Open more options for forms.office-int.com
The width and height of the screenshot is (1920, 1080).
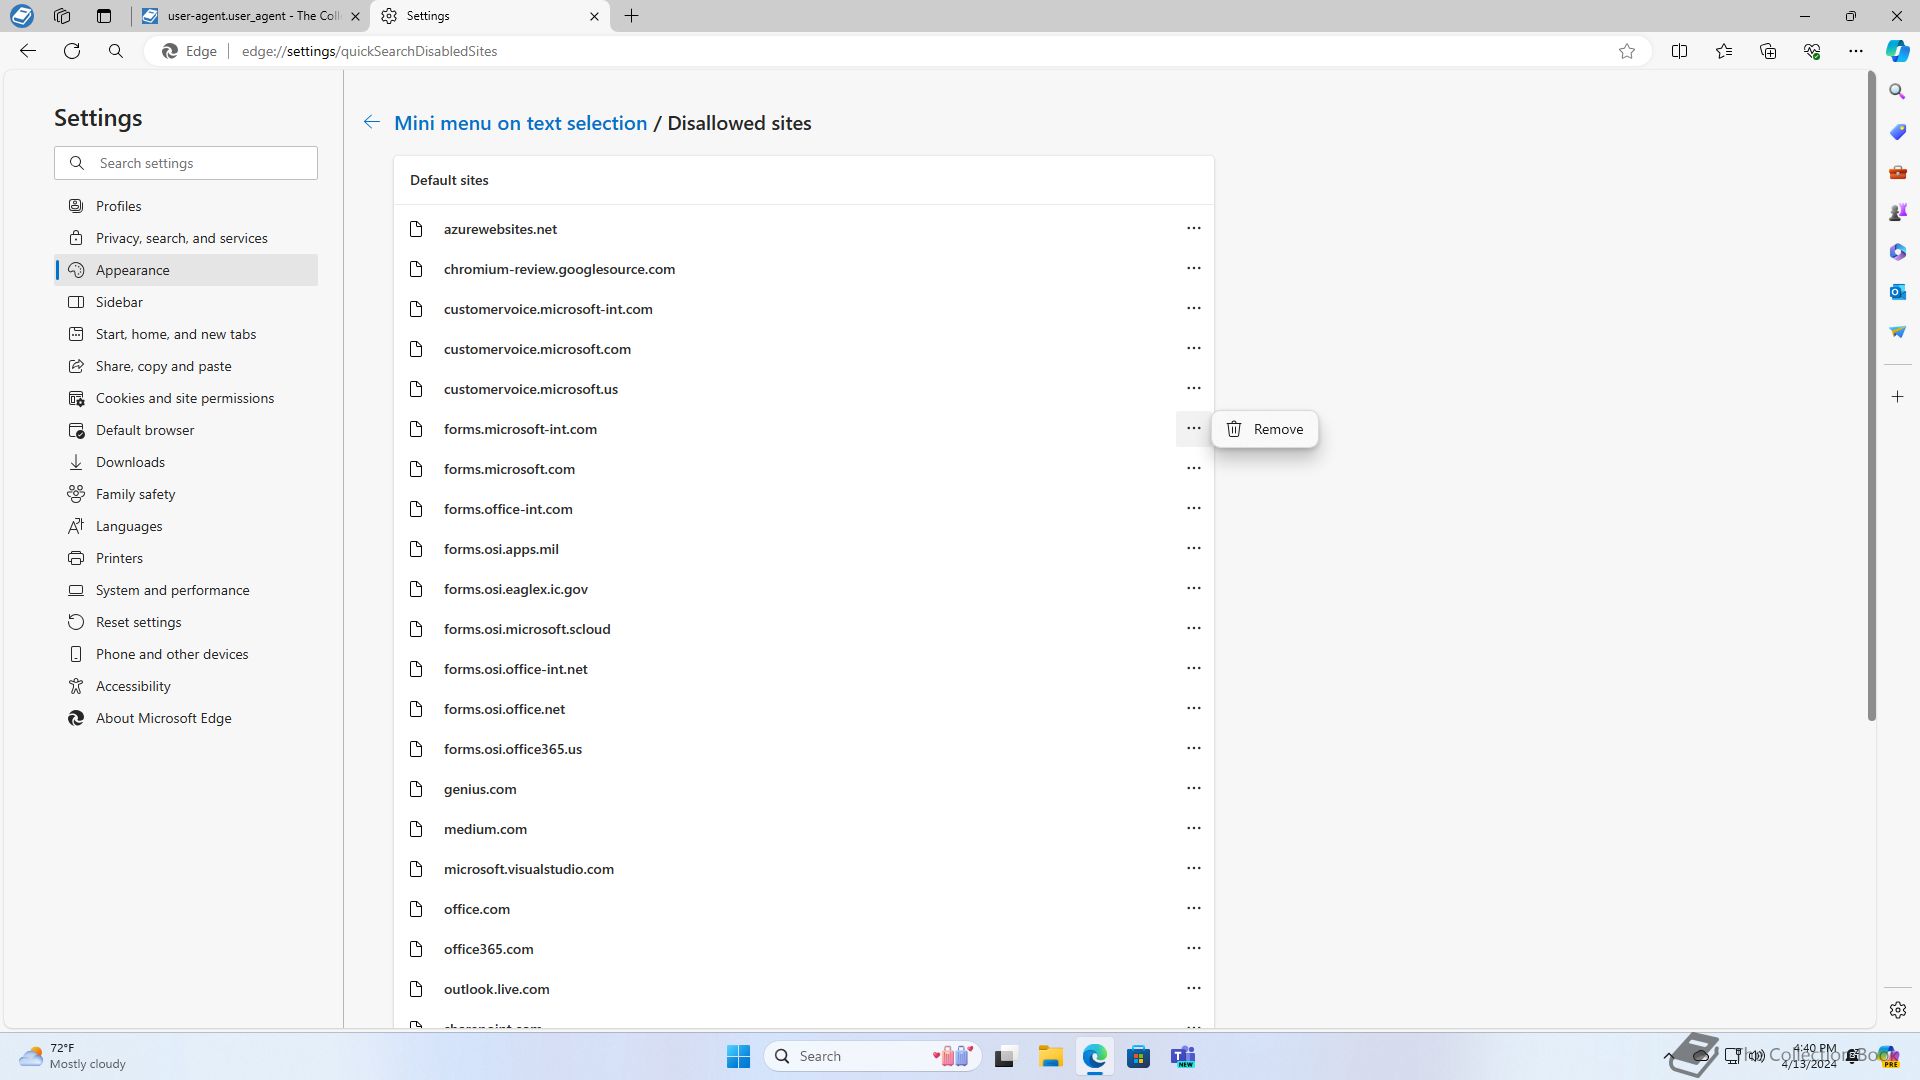[1193, 509]
